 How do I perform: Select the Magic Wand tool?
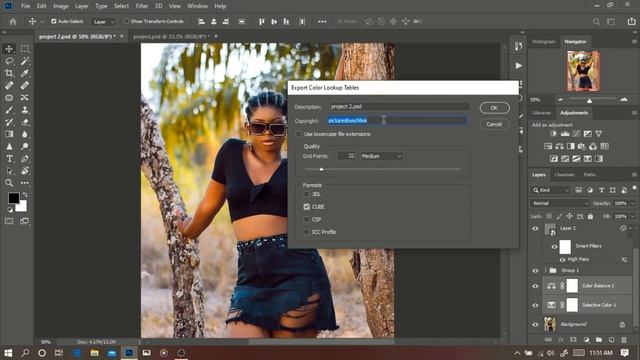25,61
